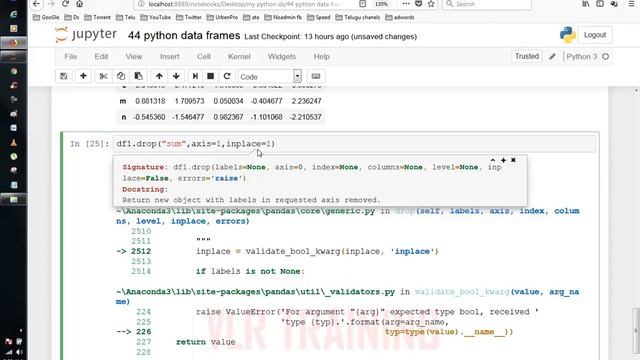Click the Trusted notebook button
This screenshot has width=640, height=360.
click(x=527, y=56)
